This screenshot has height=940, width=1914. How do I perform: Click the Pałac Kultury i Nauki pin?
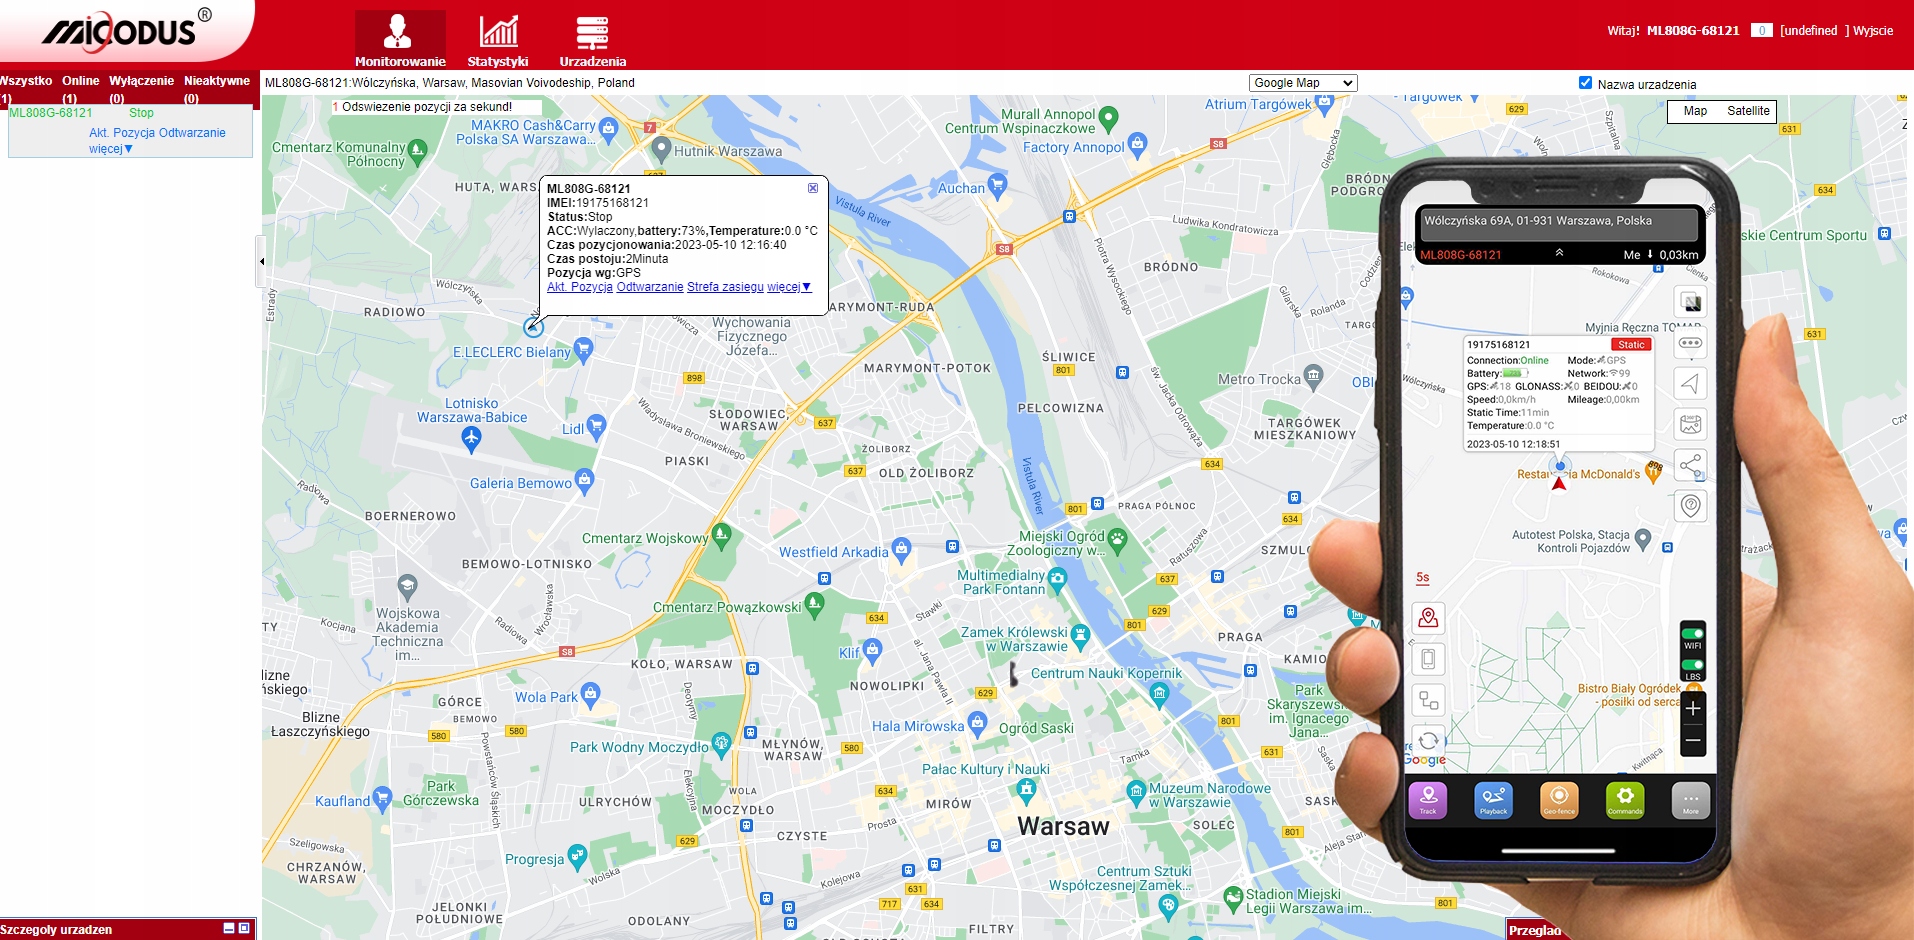point(1026,790)
